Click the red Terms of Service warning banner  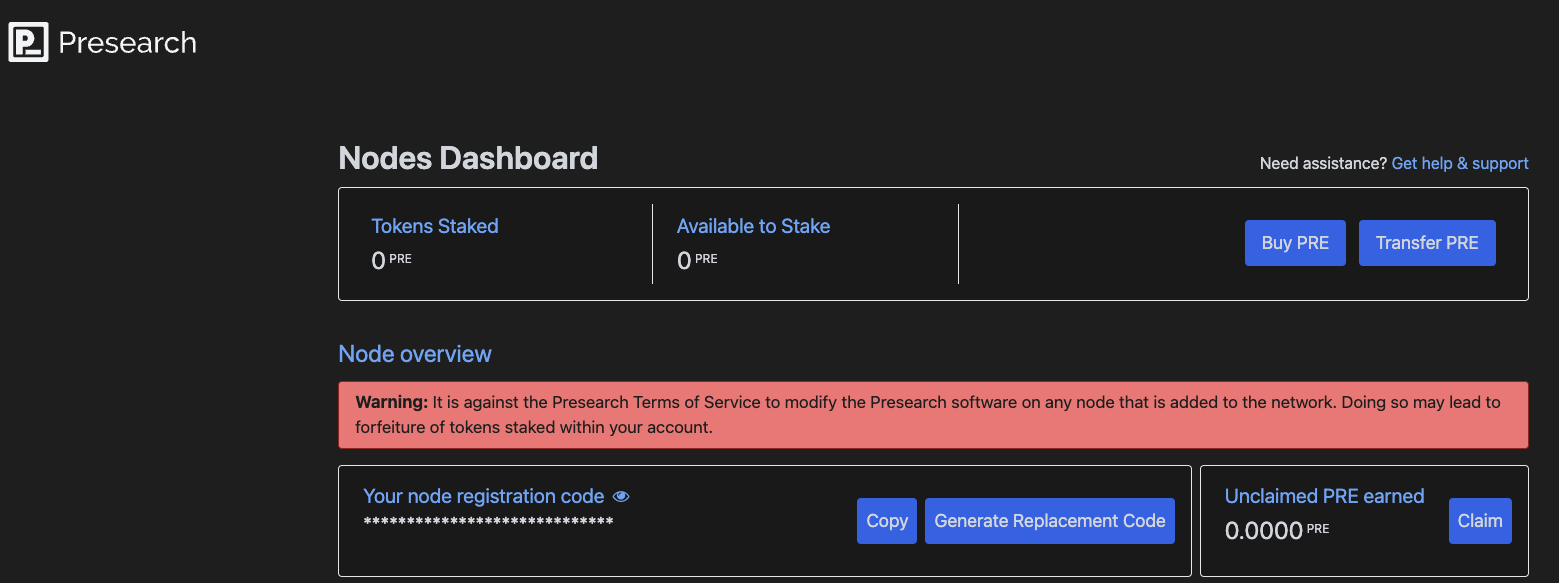coord(932,414)
